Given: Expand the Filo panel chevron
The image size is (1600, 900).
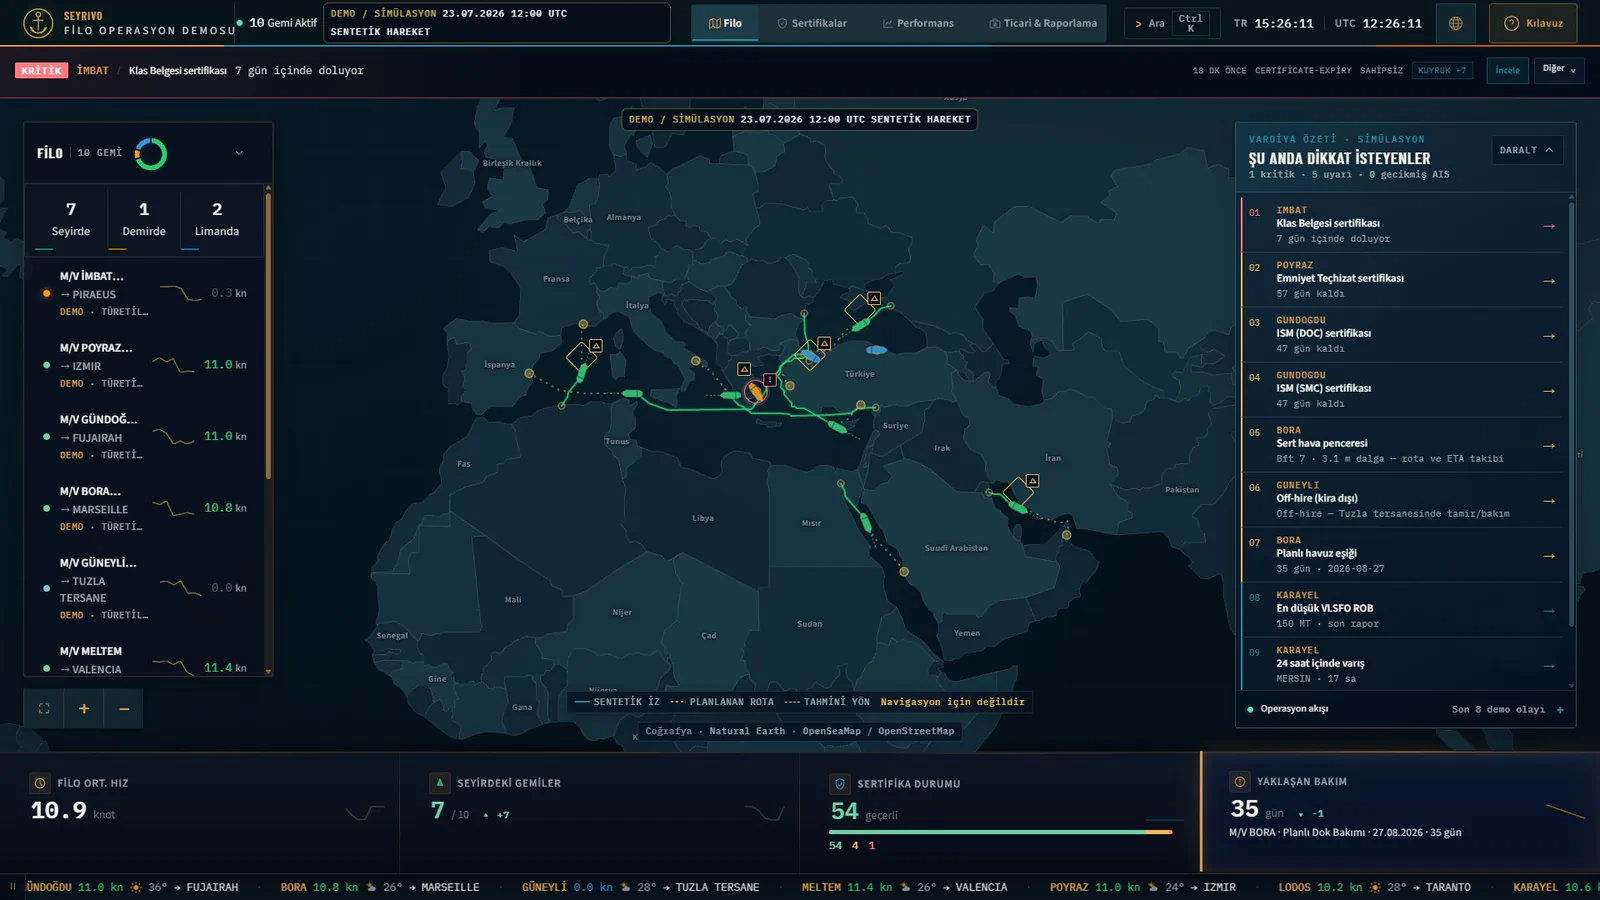Looking at the screenshot, I should tap(239, 153).
